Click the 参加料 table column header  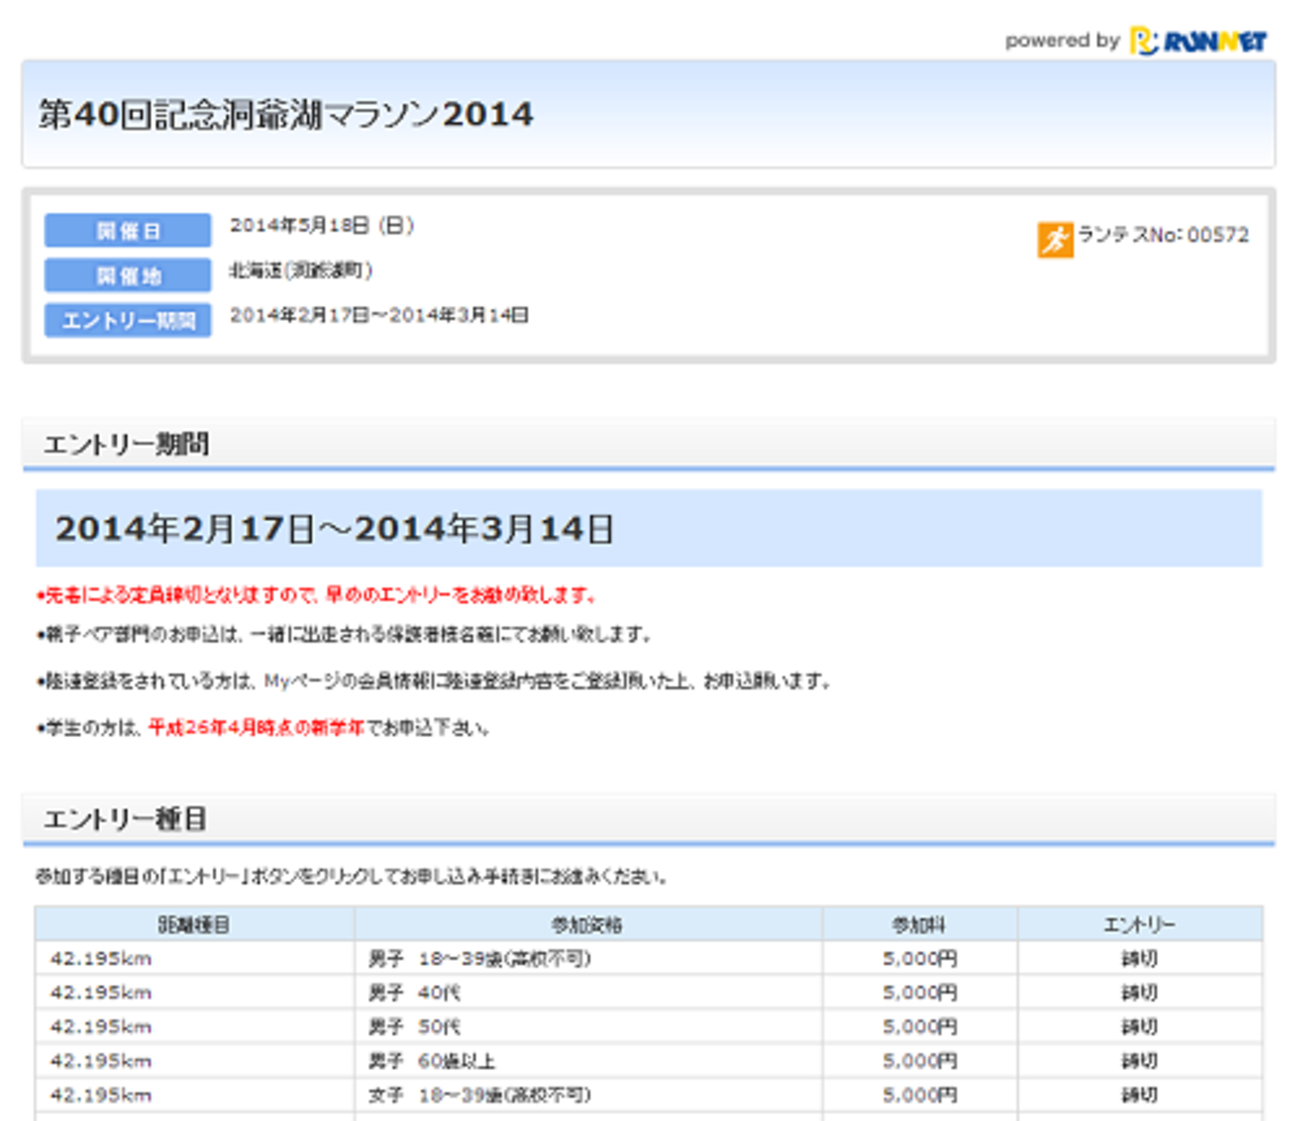click(x=919, y=924)
